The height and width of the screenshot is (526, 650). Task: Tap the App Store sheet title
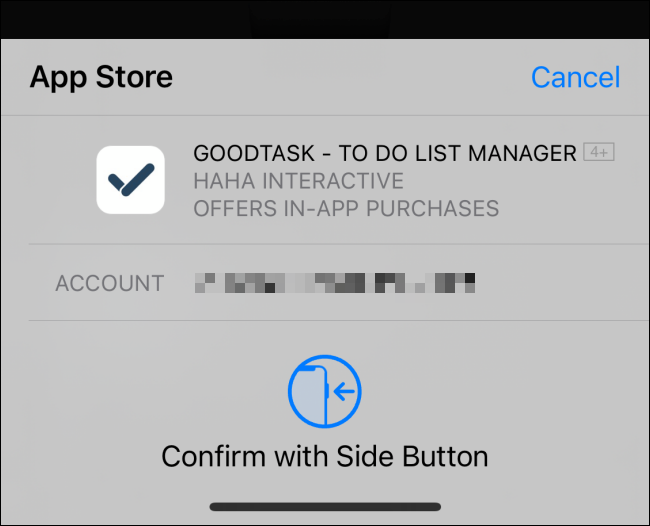[x=101, y=77]
